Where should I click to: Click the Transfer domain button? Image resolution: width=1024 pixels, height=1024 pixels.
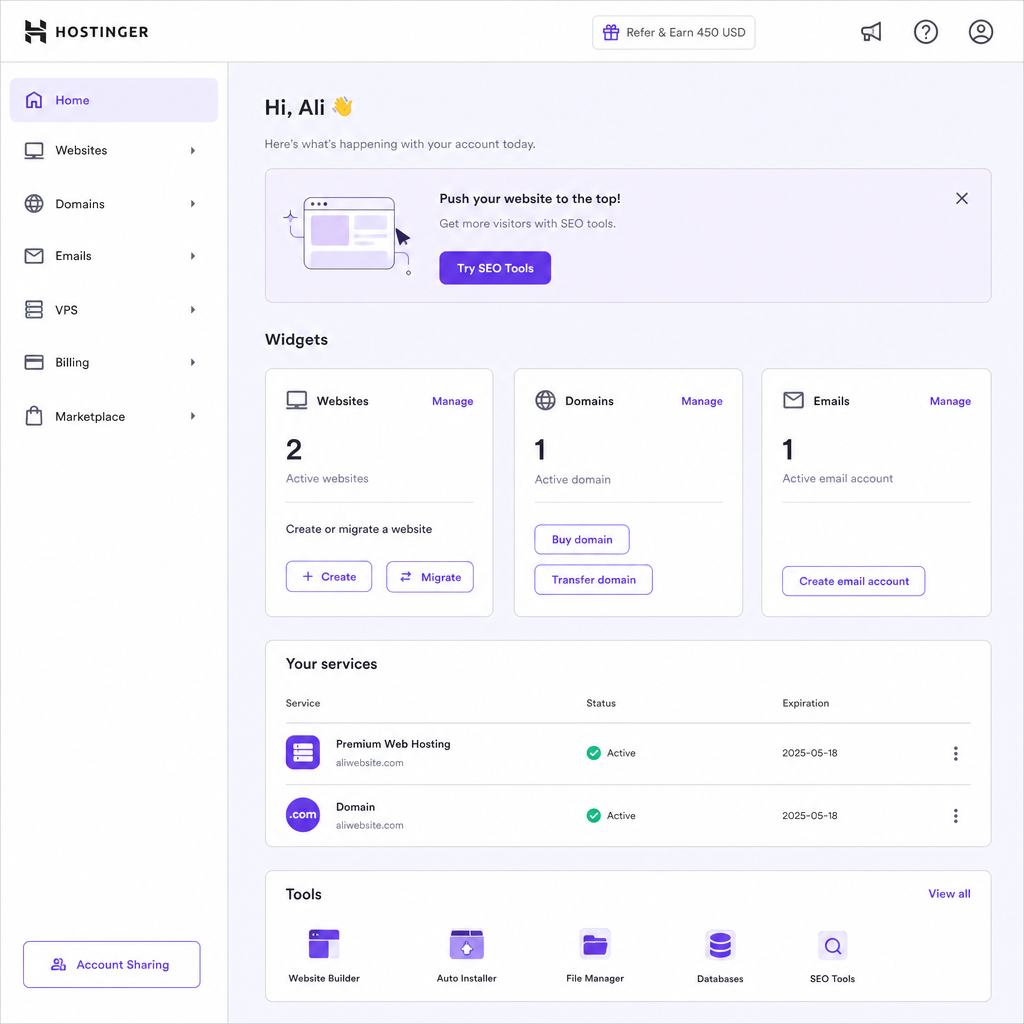tap(593, 579)
